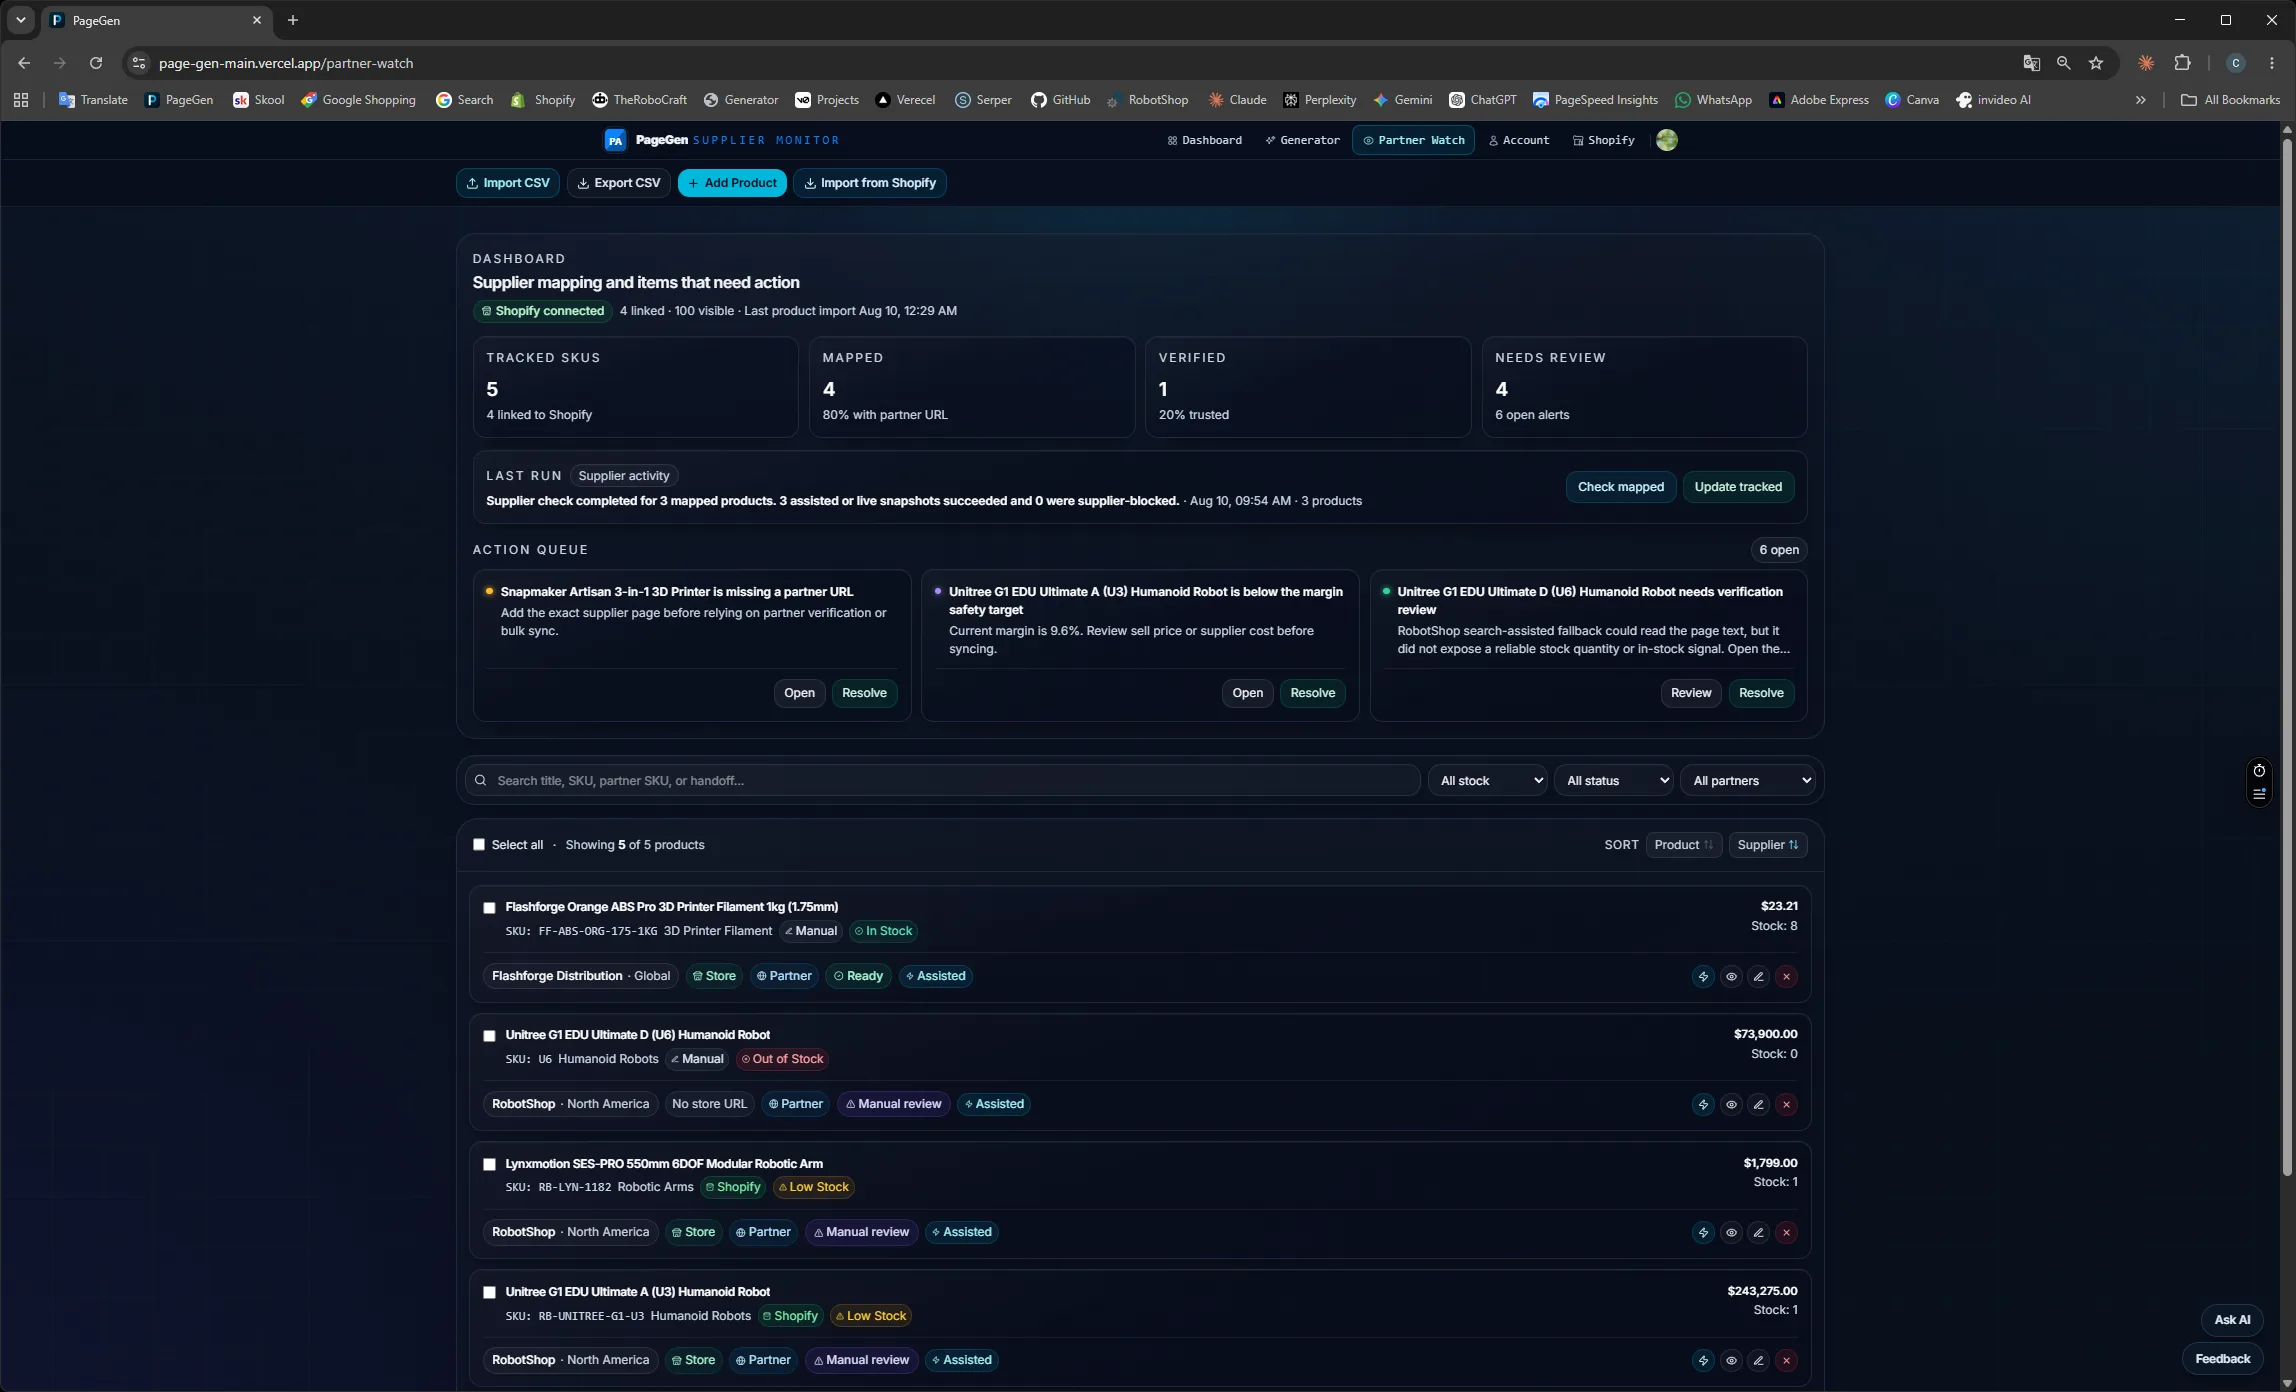The height and width of the screenshot is (1392, 2296).
Task: Click eye view icon for Flashforge Orange ABS row
Action: click(x=1731, y=976)
